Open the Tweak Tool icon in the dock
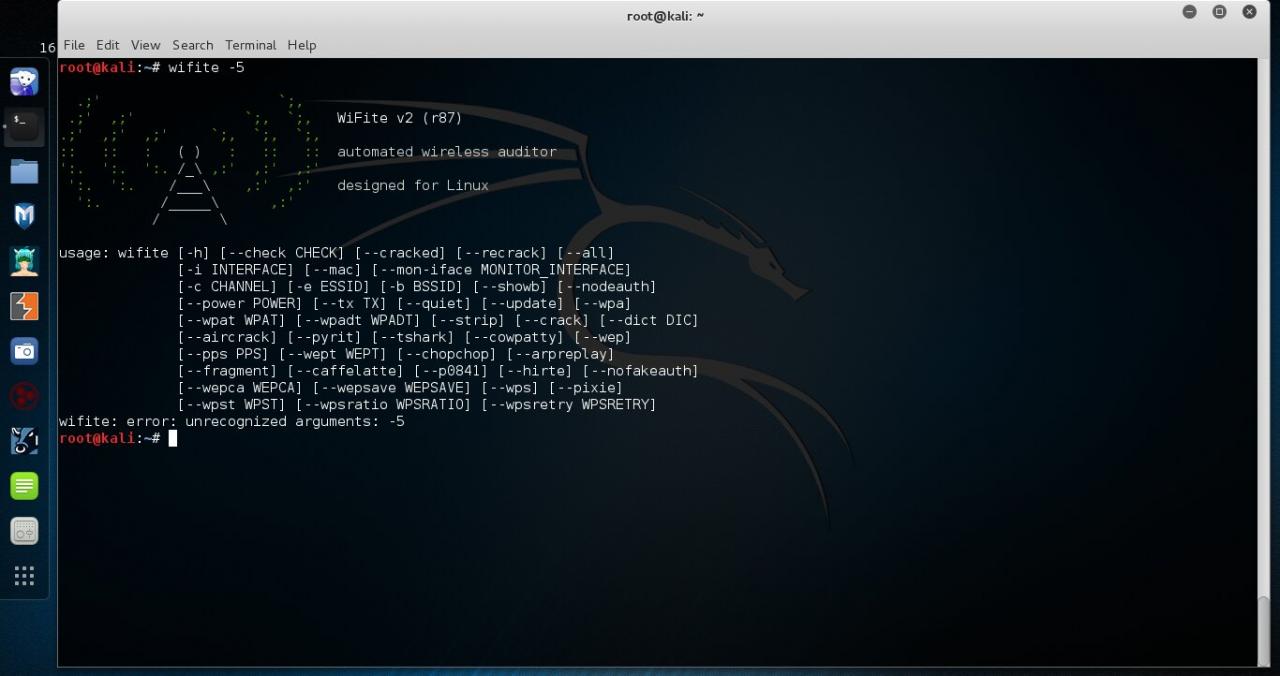 tap(24, 531)
